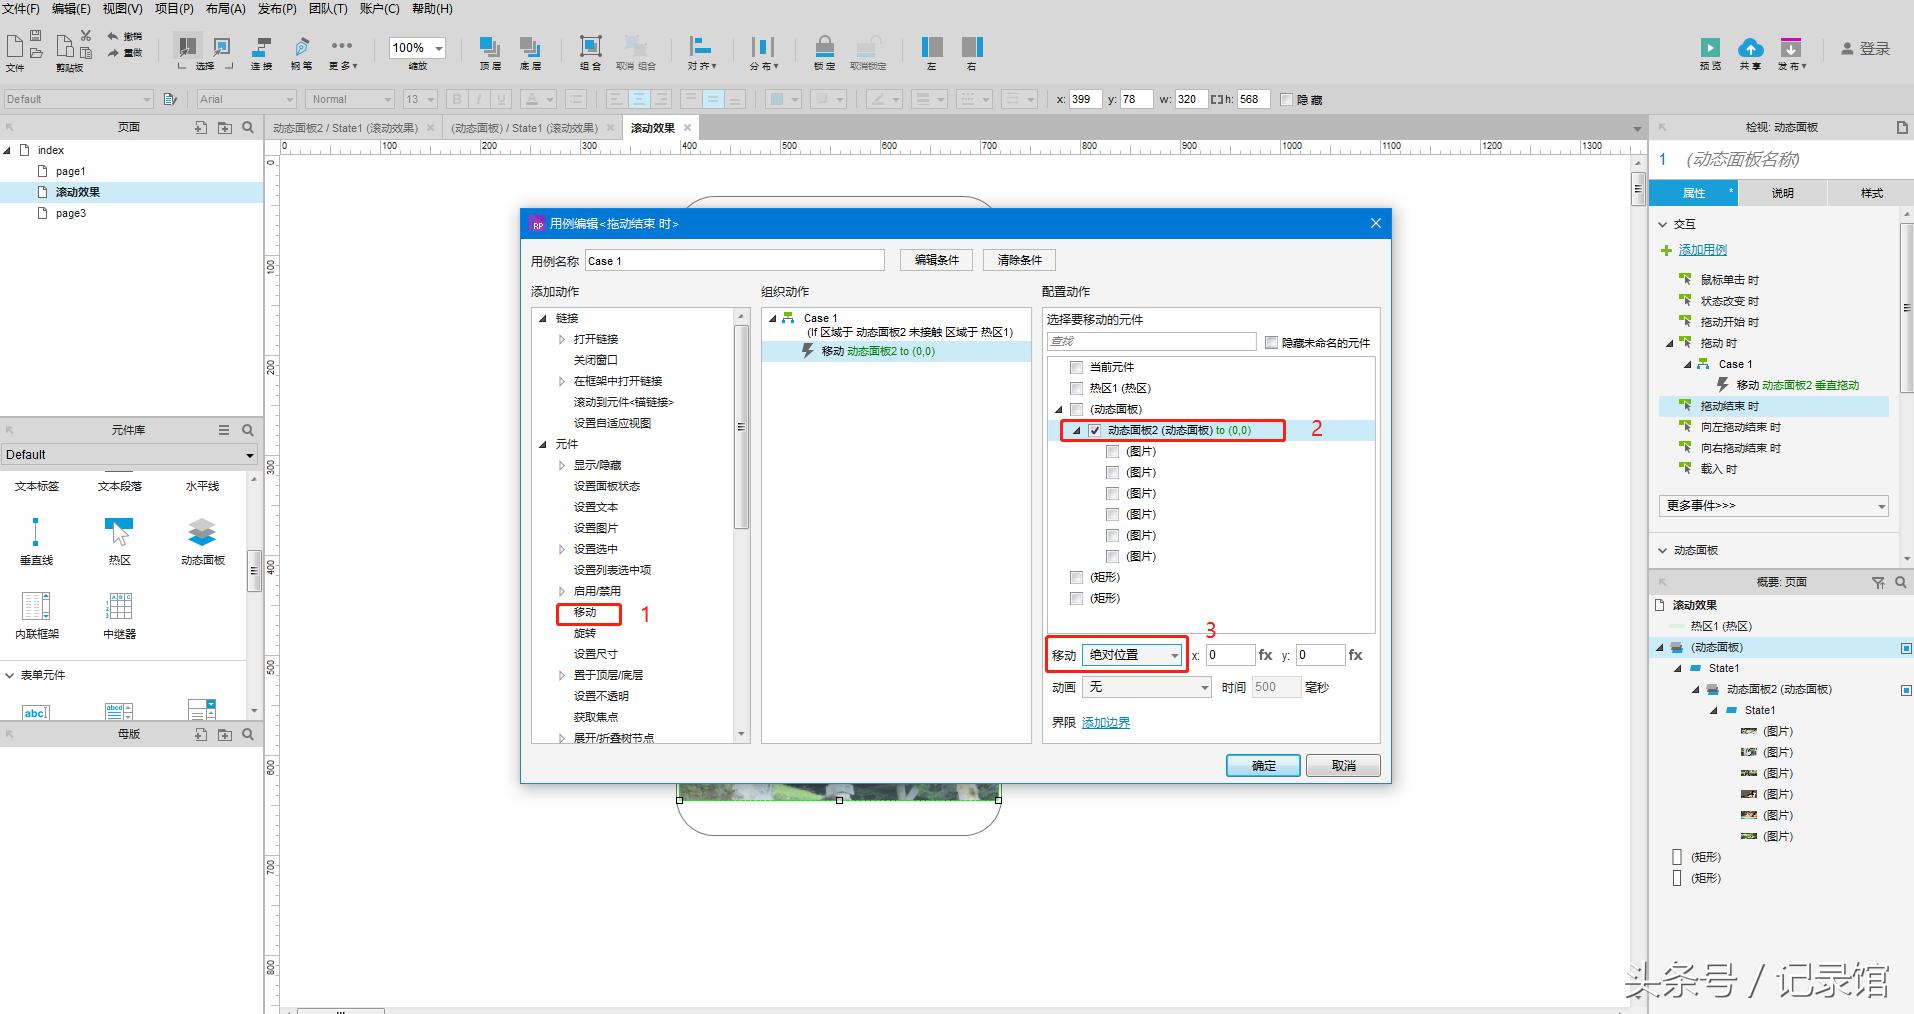This screenshot has width=1914, height=1014.
Task: Check the first (图片) checkbox
Action: (1112, 451)
